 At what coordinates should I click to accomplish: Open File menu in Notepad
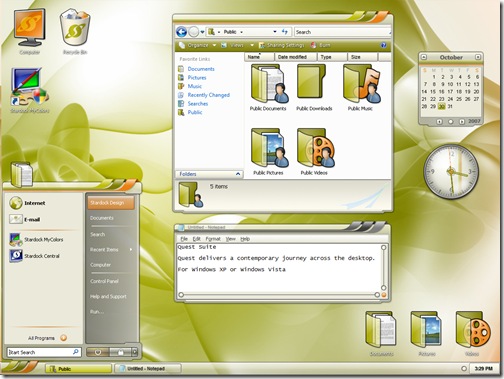click(x=184, y=239)
